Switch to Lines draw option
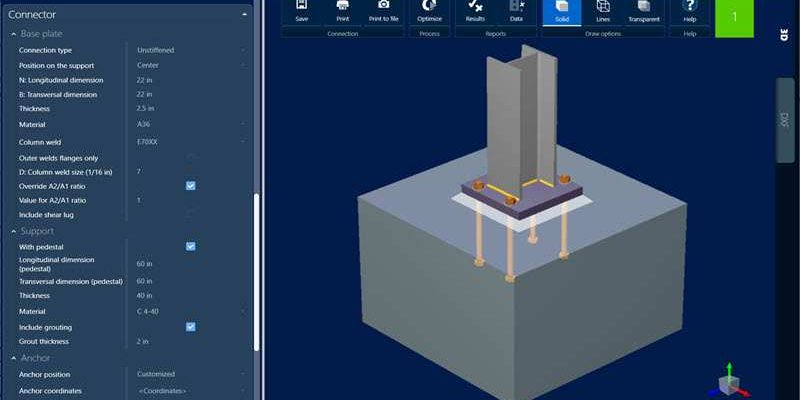Image resolution: width=800 pixels, height=400 pixels. point(603,8)
